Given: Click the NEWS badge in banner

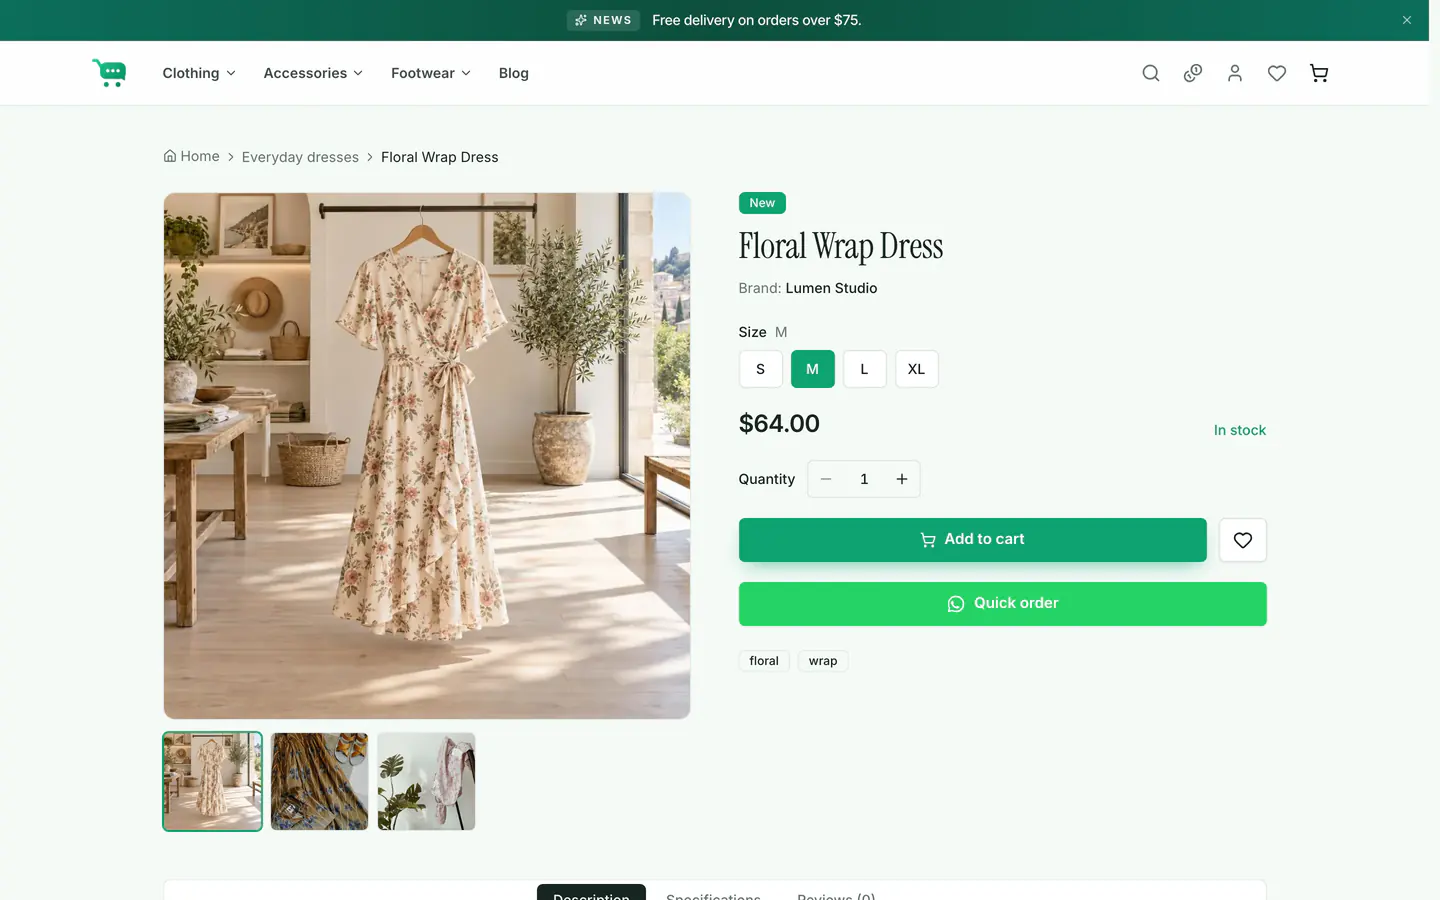Looking at the screenshot, I should pyautogui.click(x=604, y=20).
